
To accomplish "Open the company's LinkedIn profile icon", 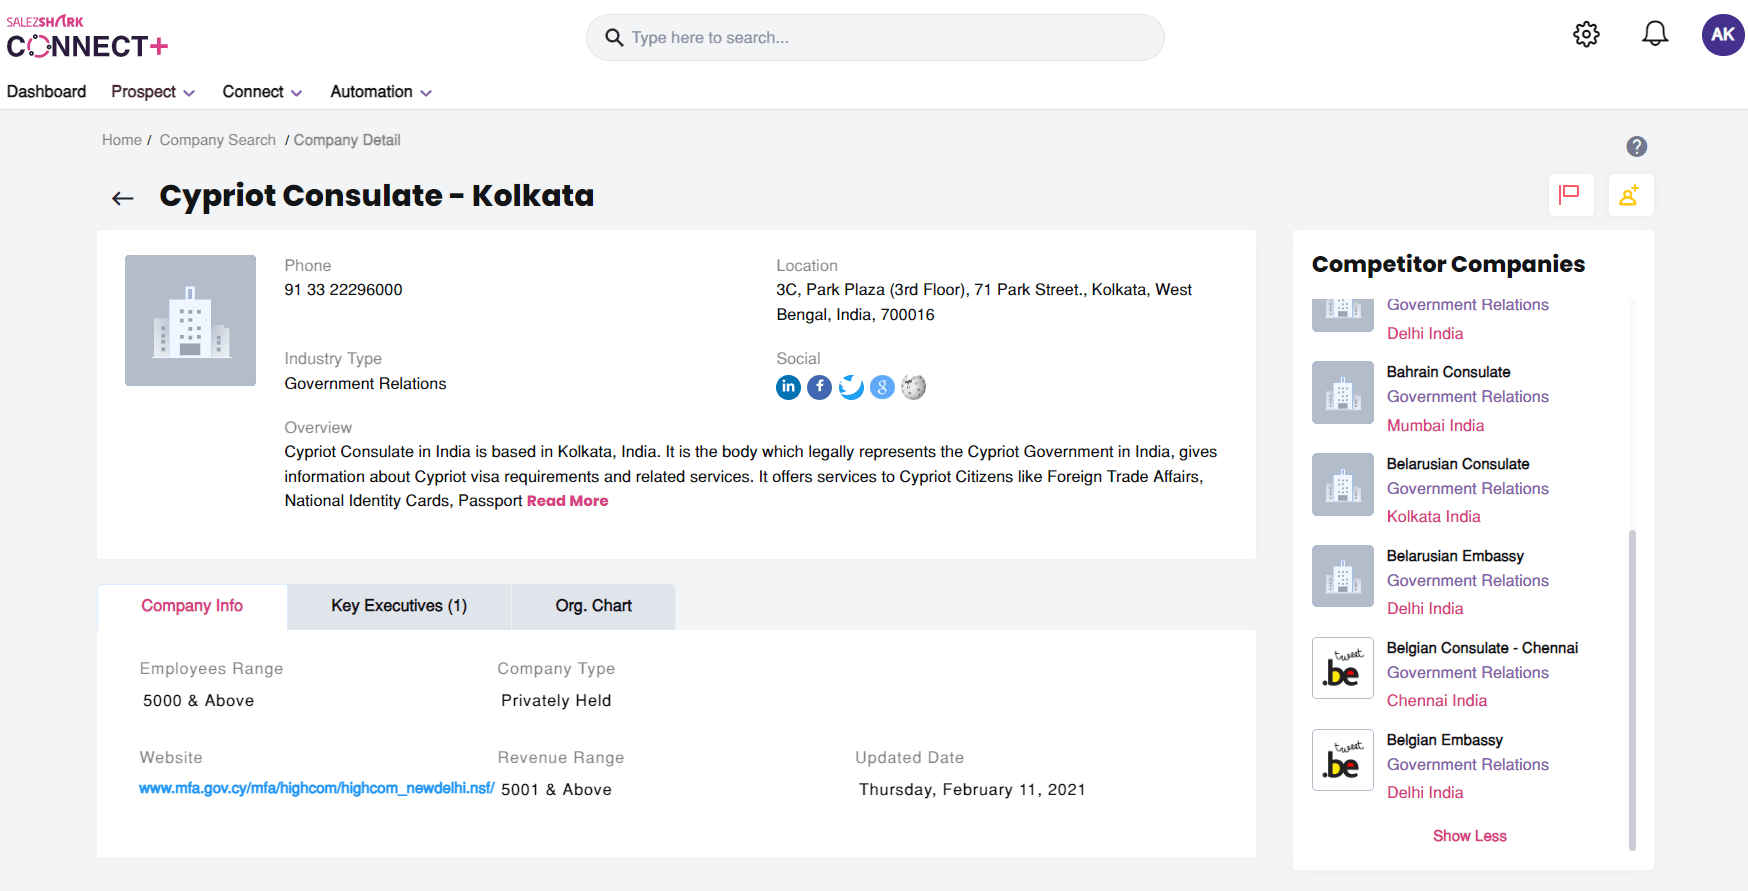I will pos(788,387).
